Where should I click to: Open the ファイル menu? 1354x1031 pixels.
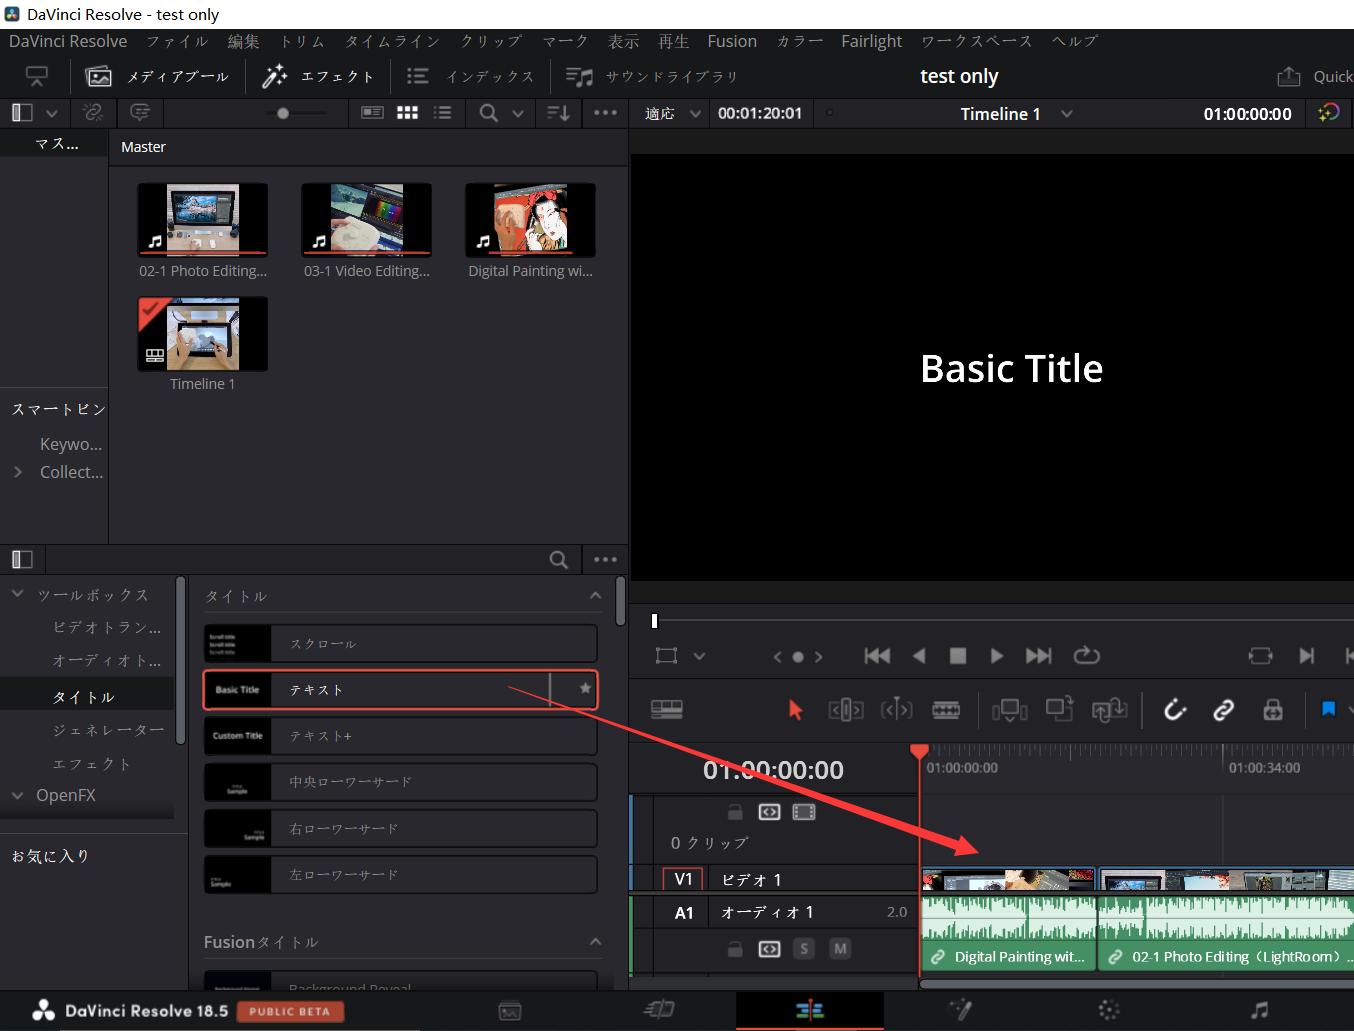click(177, 41)
